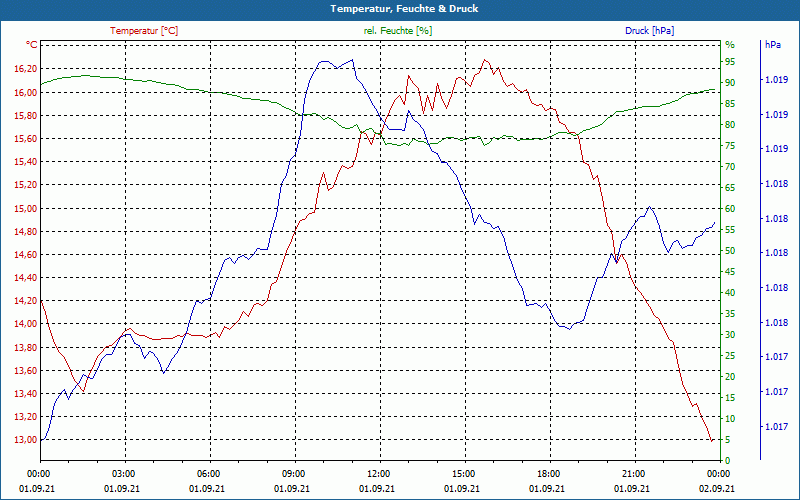Click the 70 humidity axis tick

pos(730,167)
